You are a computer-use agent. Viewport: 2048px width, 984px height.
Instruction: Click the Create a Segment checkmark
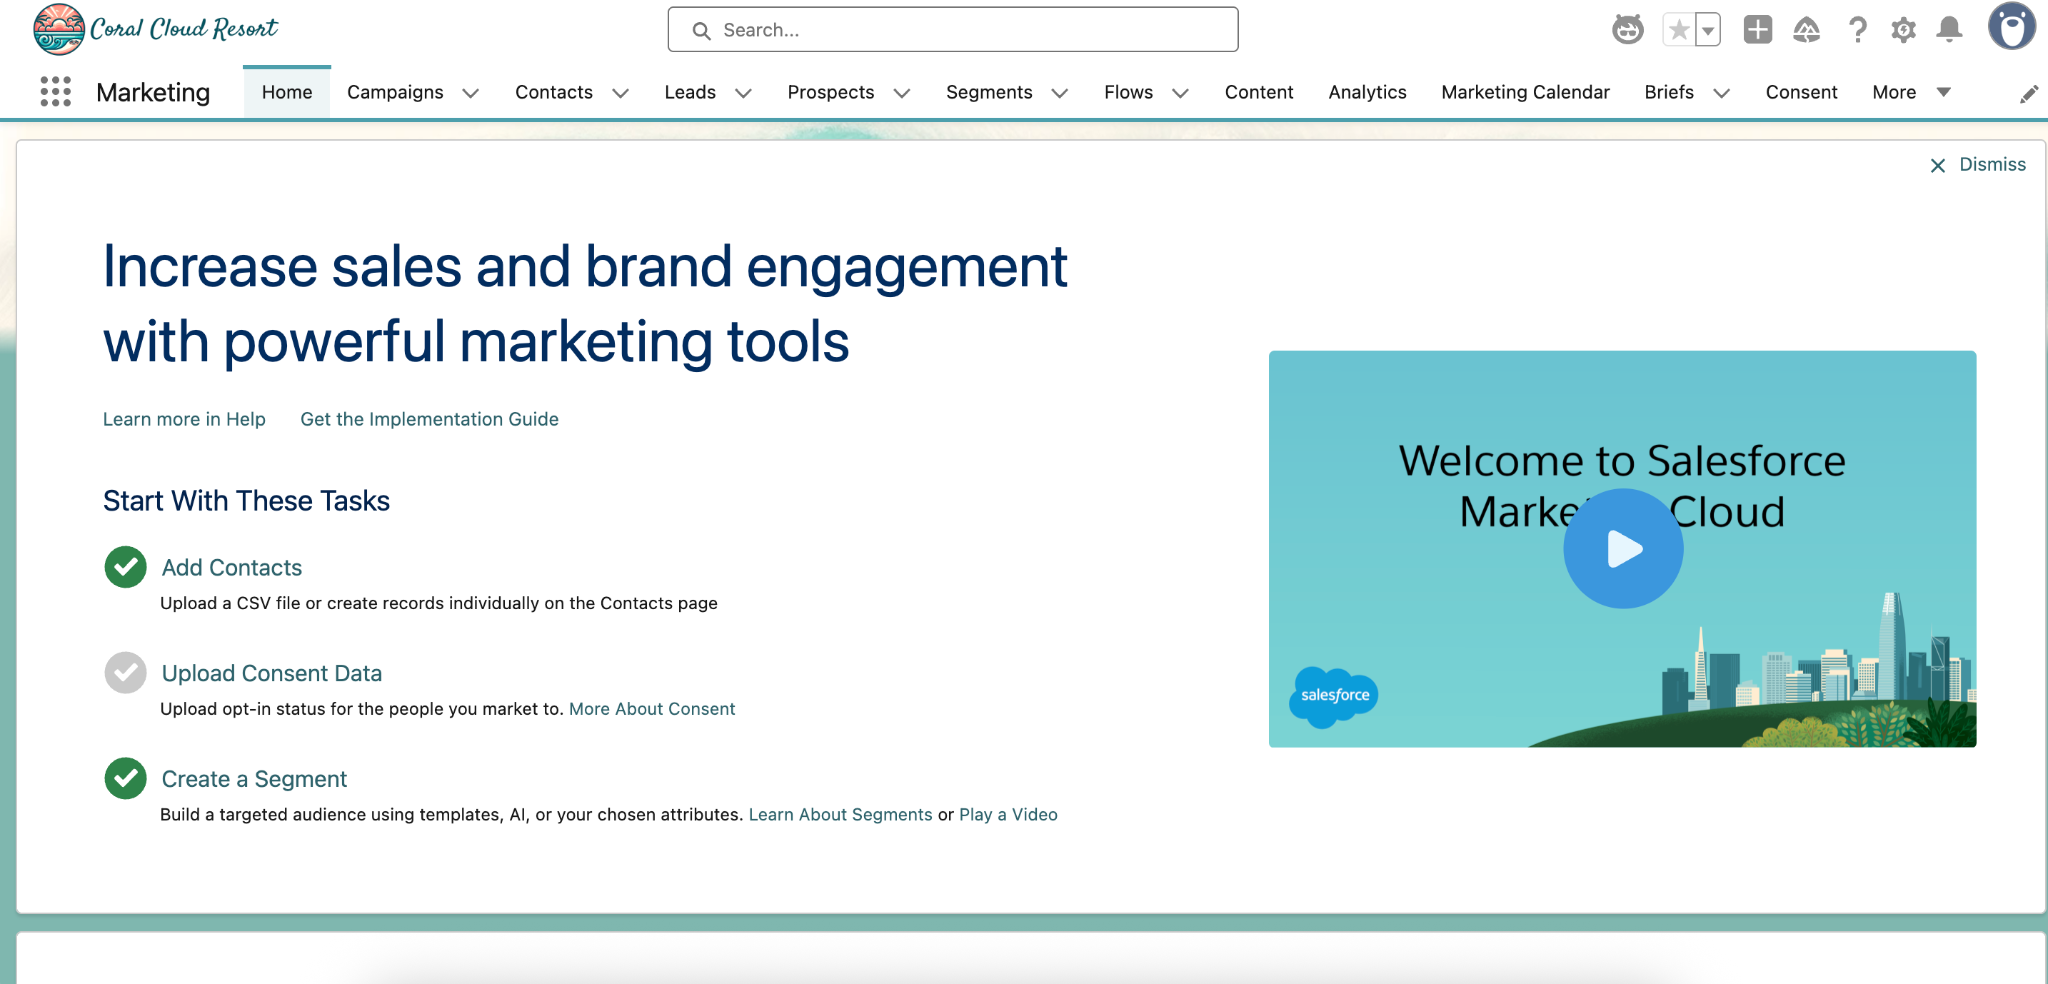[125, 778]
